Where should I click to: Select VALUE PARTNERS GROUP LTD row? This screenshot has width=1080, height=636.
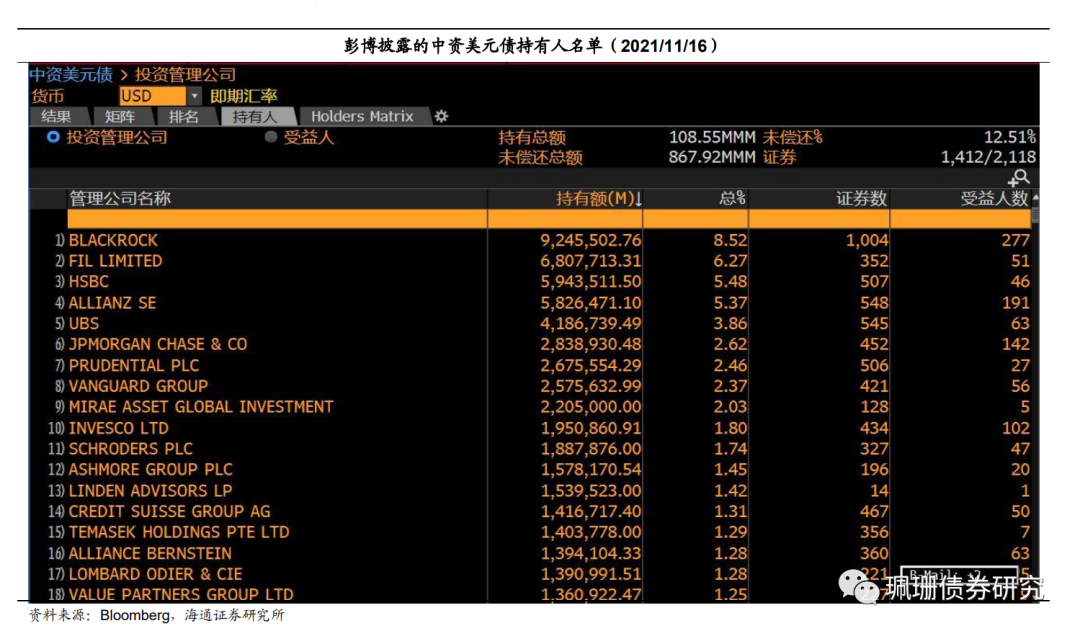[x=530, y=594]
